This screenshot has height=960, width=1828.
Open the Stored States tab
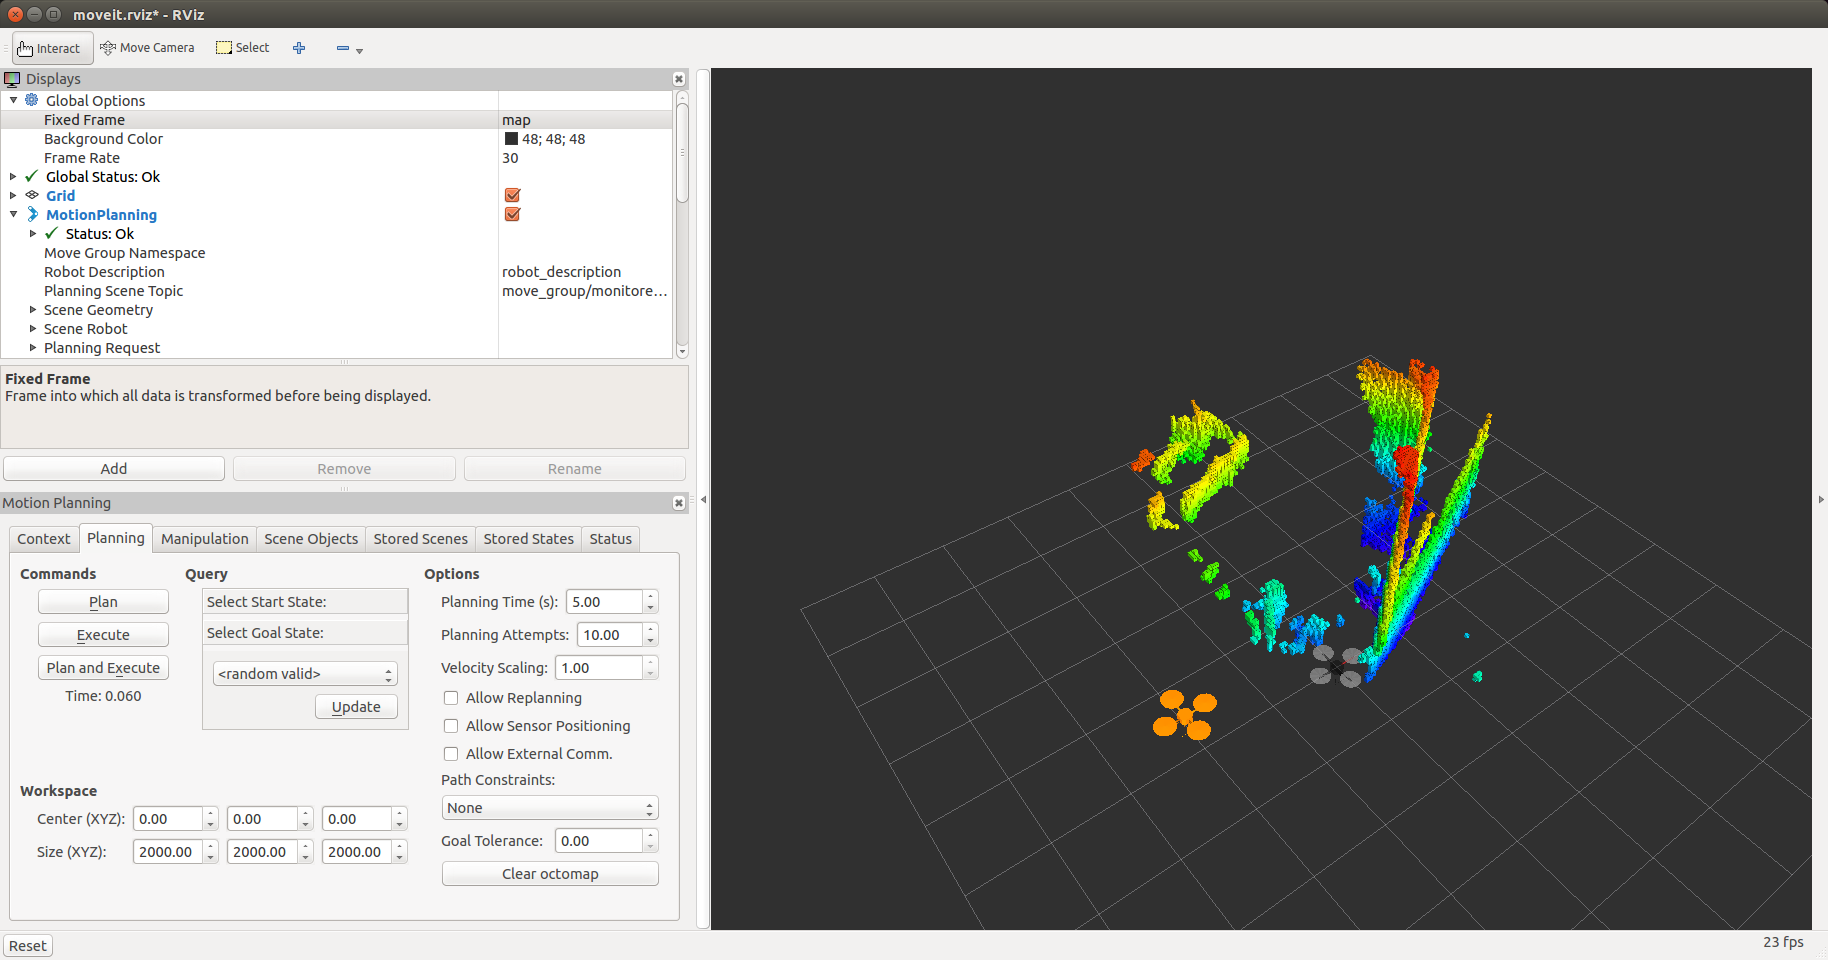coord(528,539)
